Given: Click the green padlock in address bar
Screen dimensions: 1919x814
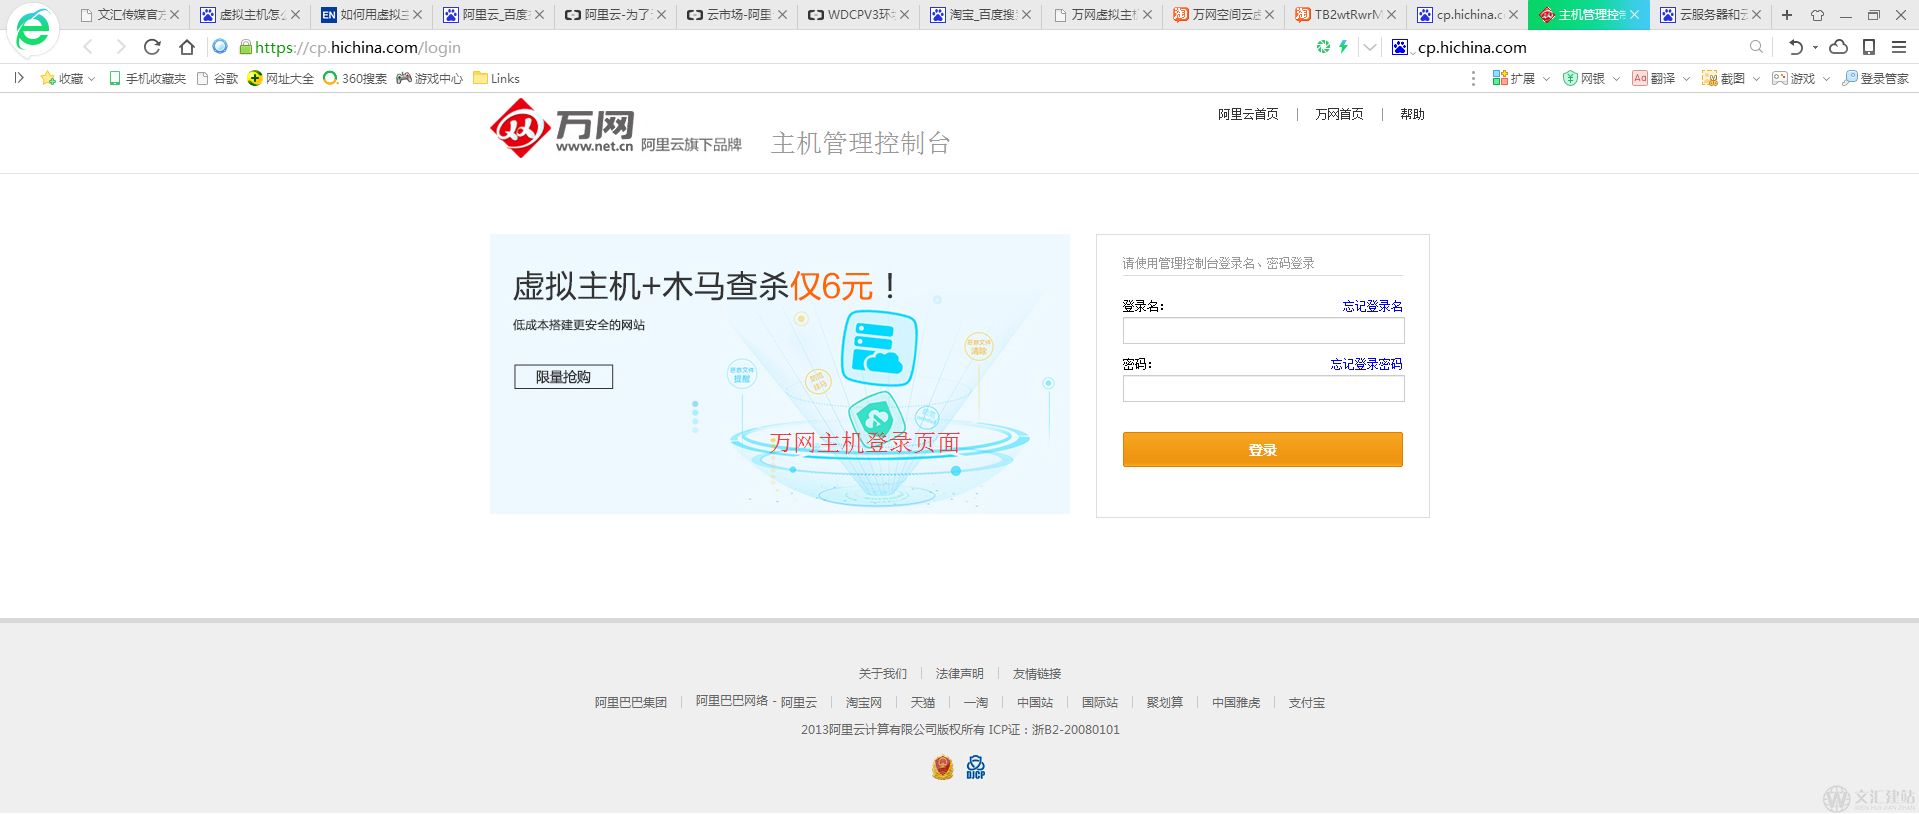Looking at the screenshot, I should click(x=245, y=47).
